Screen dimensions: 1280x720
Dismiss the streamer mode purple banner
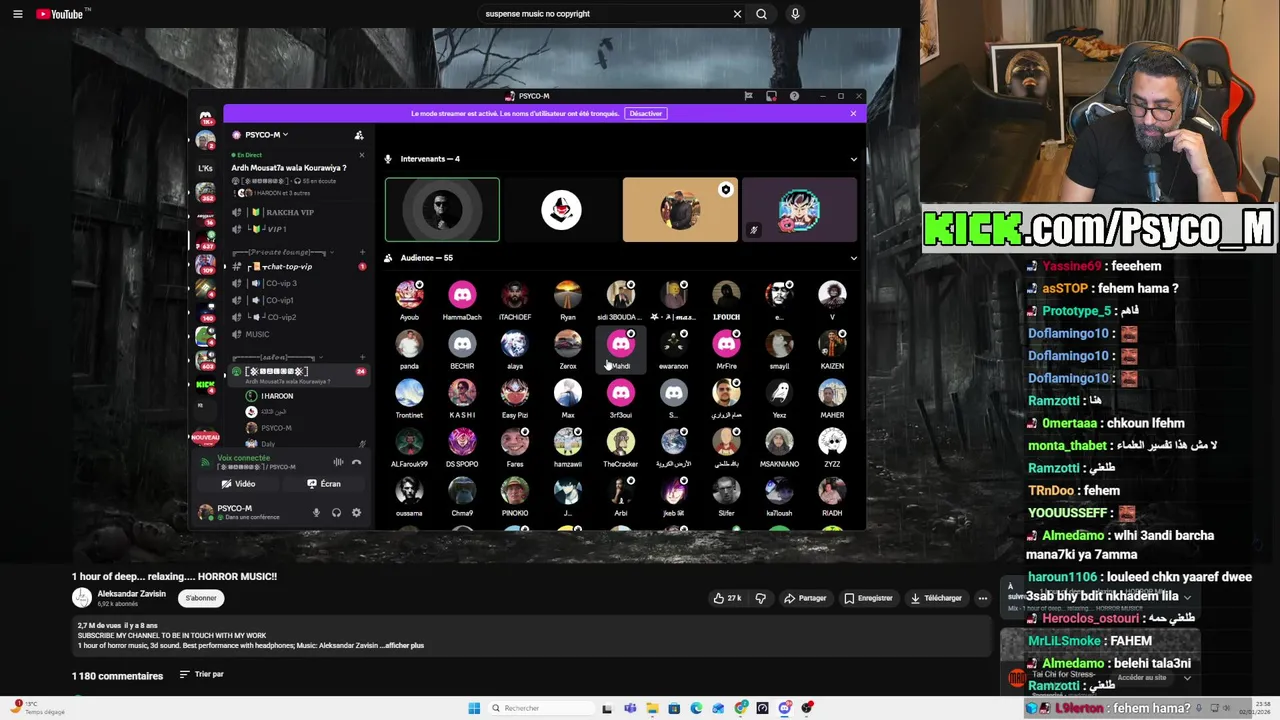853,113
